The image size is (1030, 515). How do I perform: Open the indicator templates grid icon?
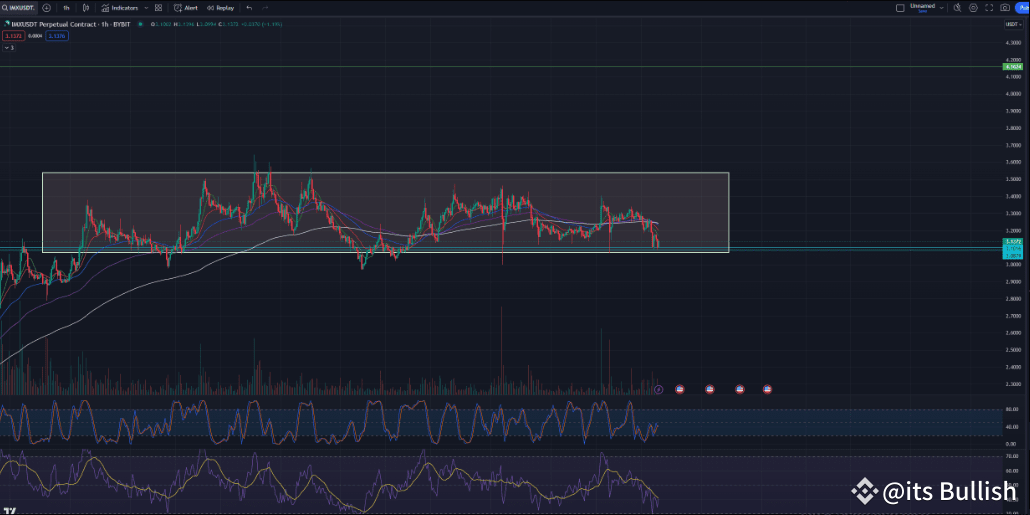tap(158, 7)
